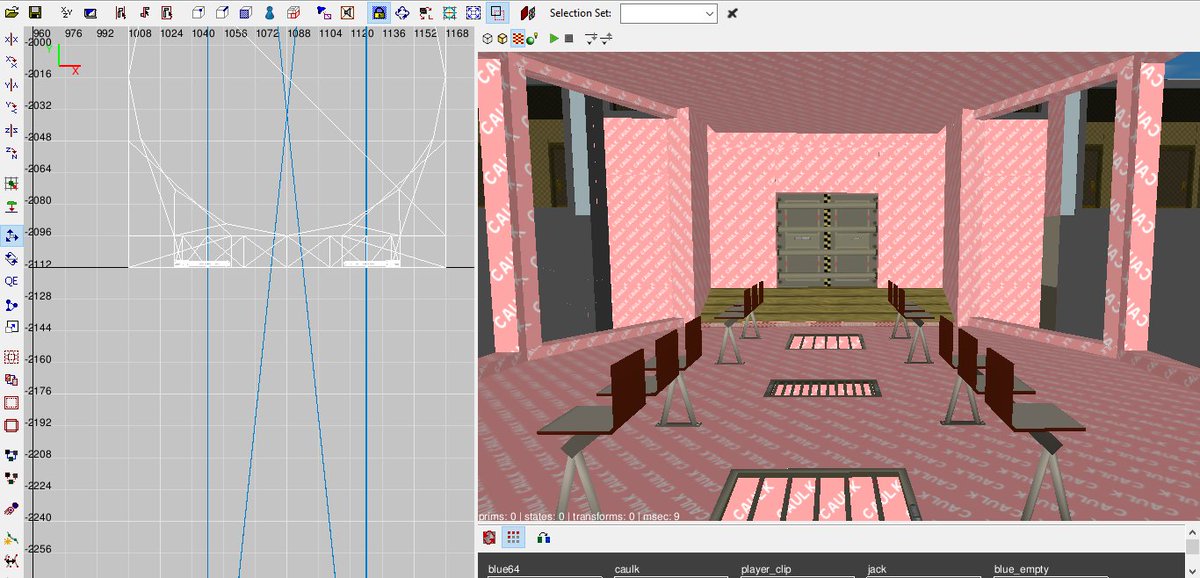Click the red-dotted nodes toolbar icon

pyautogui.click(x=427, y=13)
